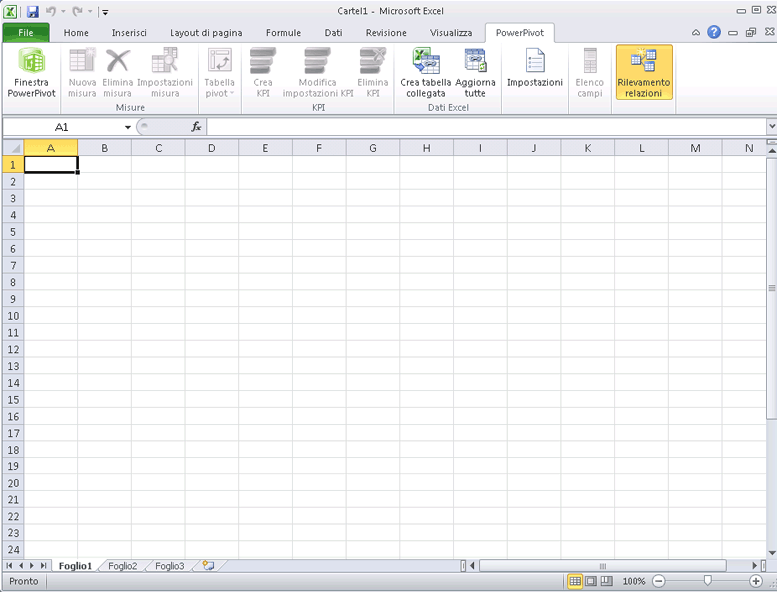Image resolution: width=777 pixels, height=592 pixels.
Task: Click the Name Box showing A1
Action: [62, 127]
